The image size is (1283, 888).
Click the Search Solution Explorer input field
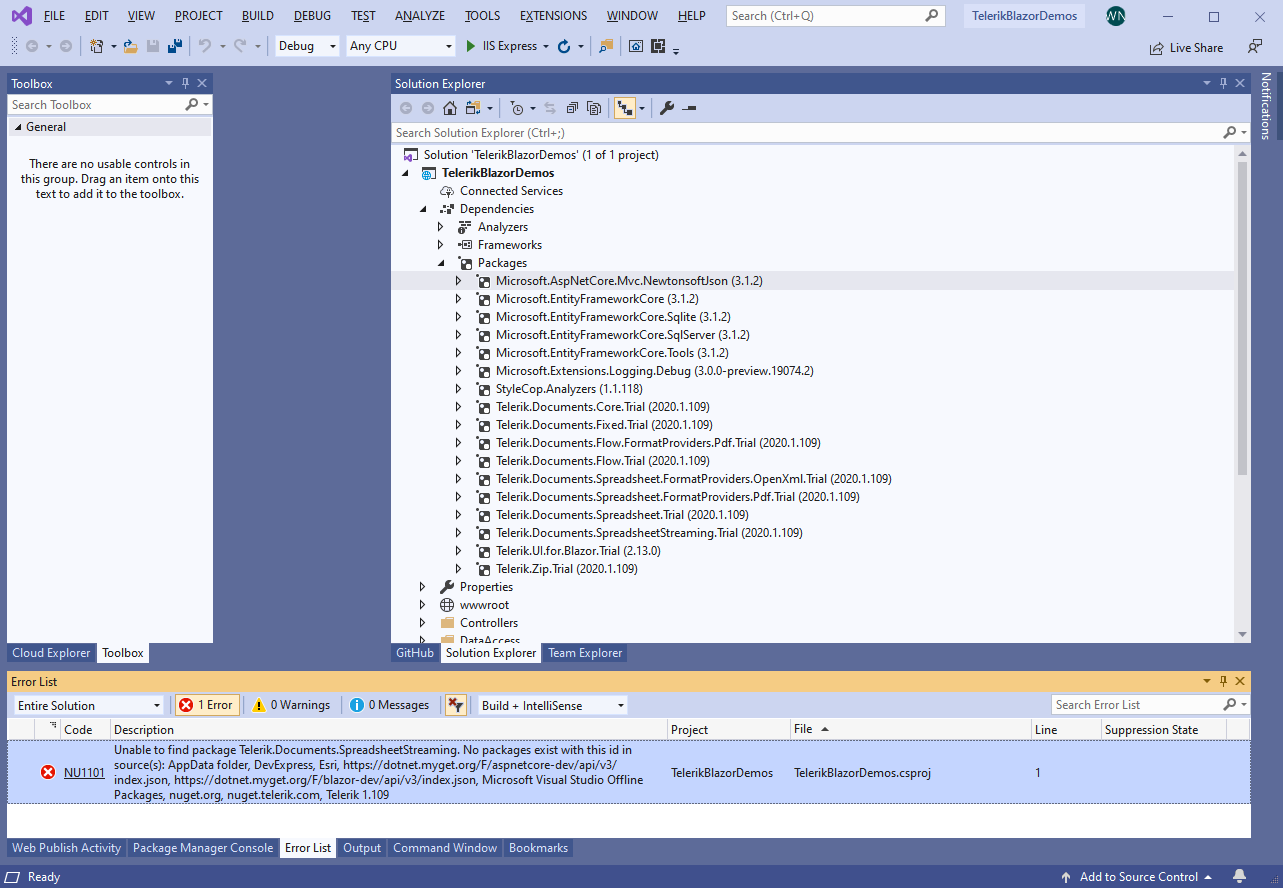pyautogui.click(x=805, y=132)
